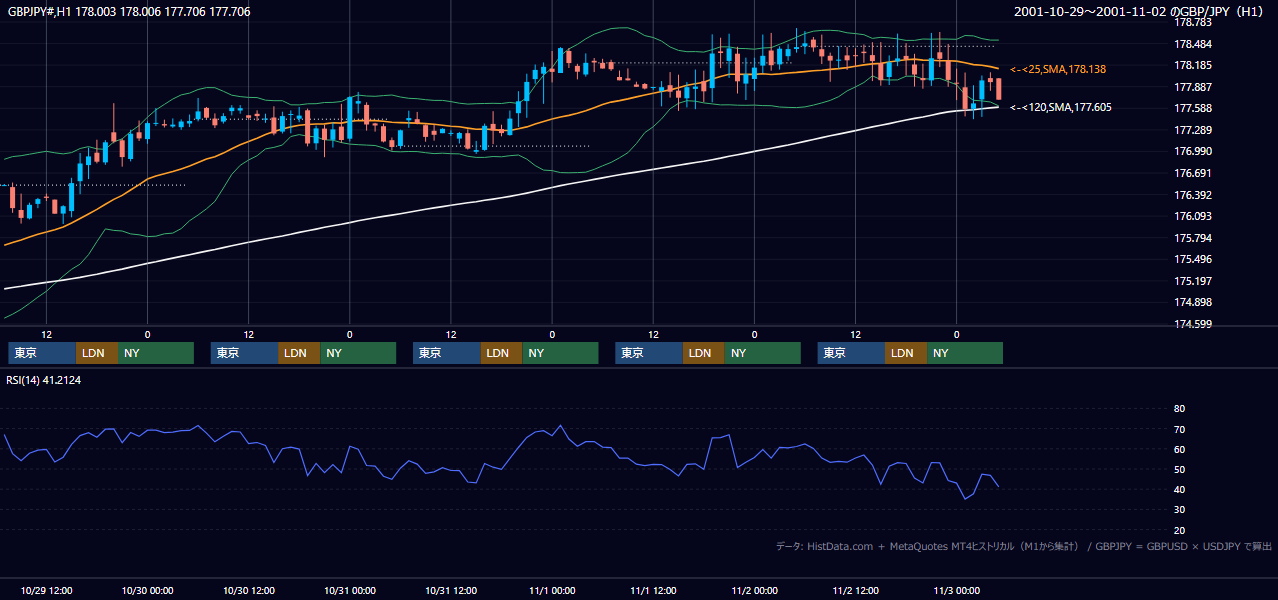Select the 10/31 12:00 time axis label
Screen dimensions: 1278x600
(x=451, y=590)
